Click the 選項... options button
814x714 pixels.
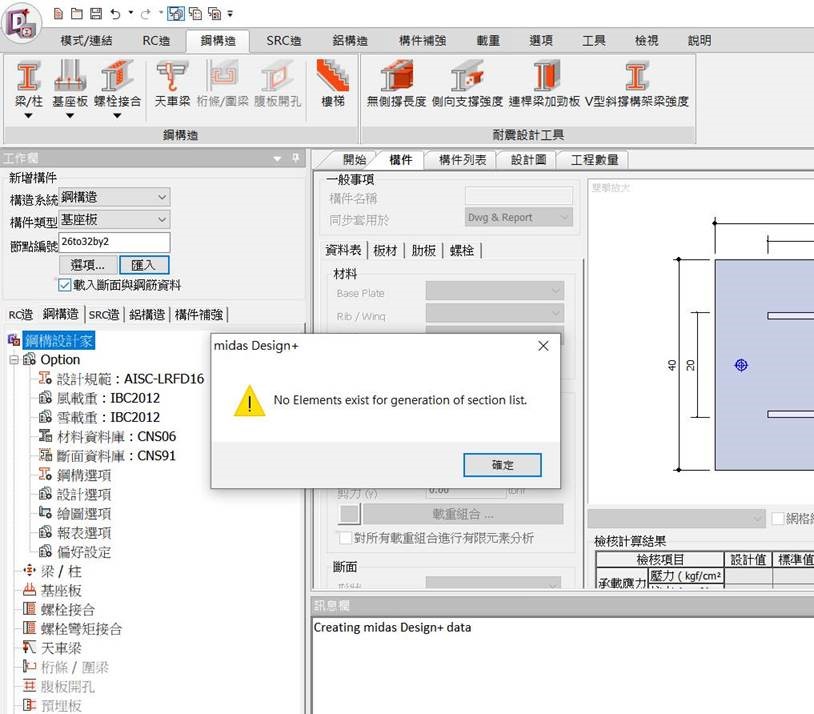(88, 265)
